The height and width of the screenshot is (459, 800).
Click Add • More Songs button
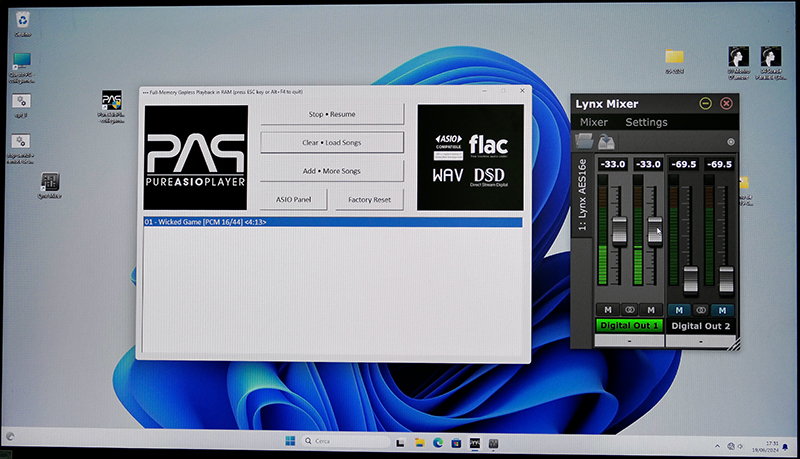coord(332,171)
